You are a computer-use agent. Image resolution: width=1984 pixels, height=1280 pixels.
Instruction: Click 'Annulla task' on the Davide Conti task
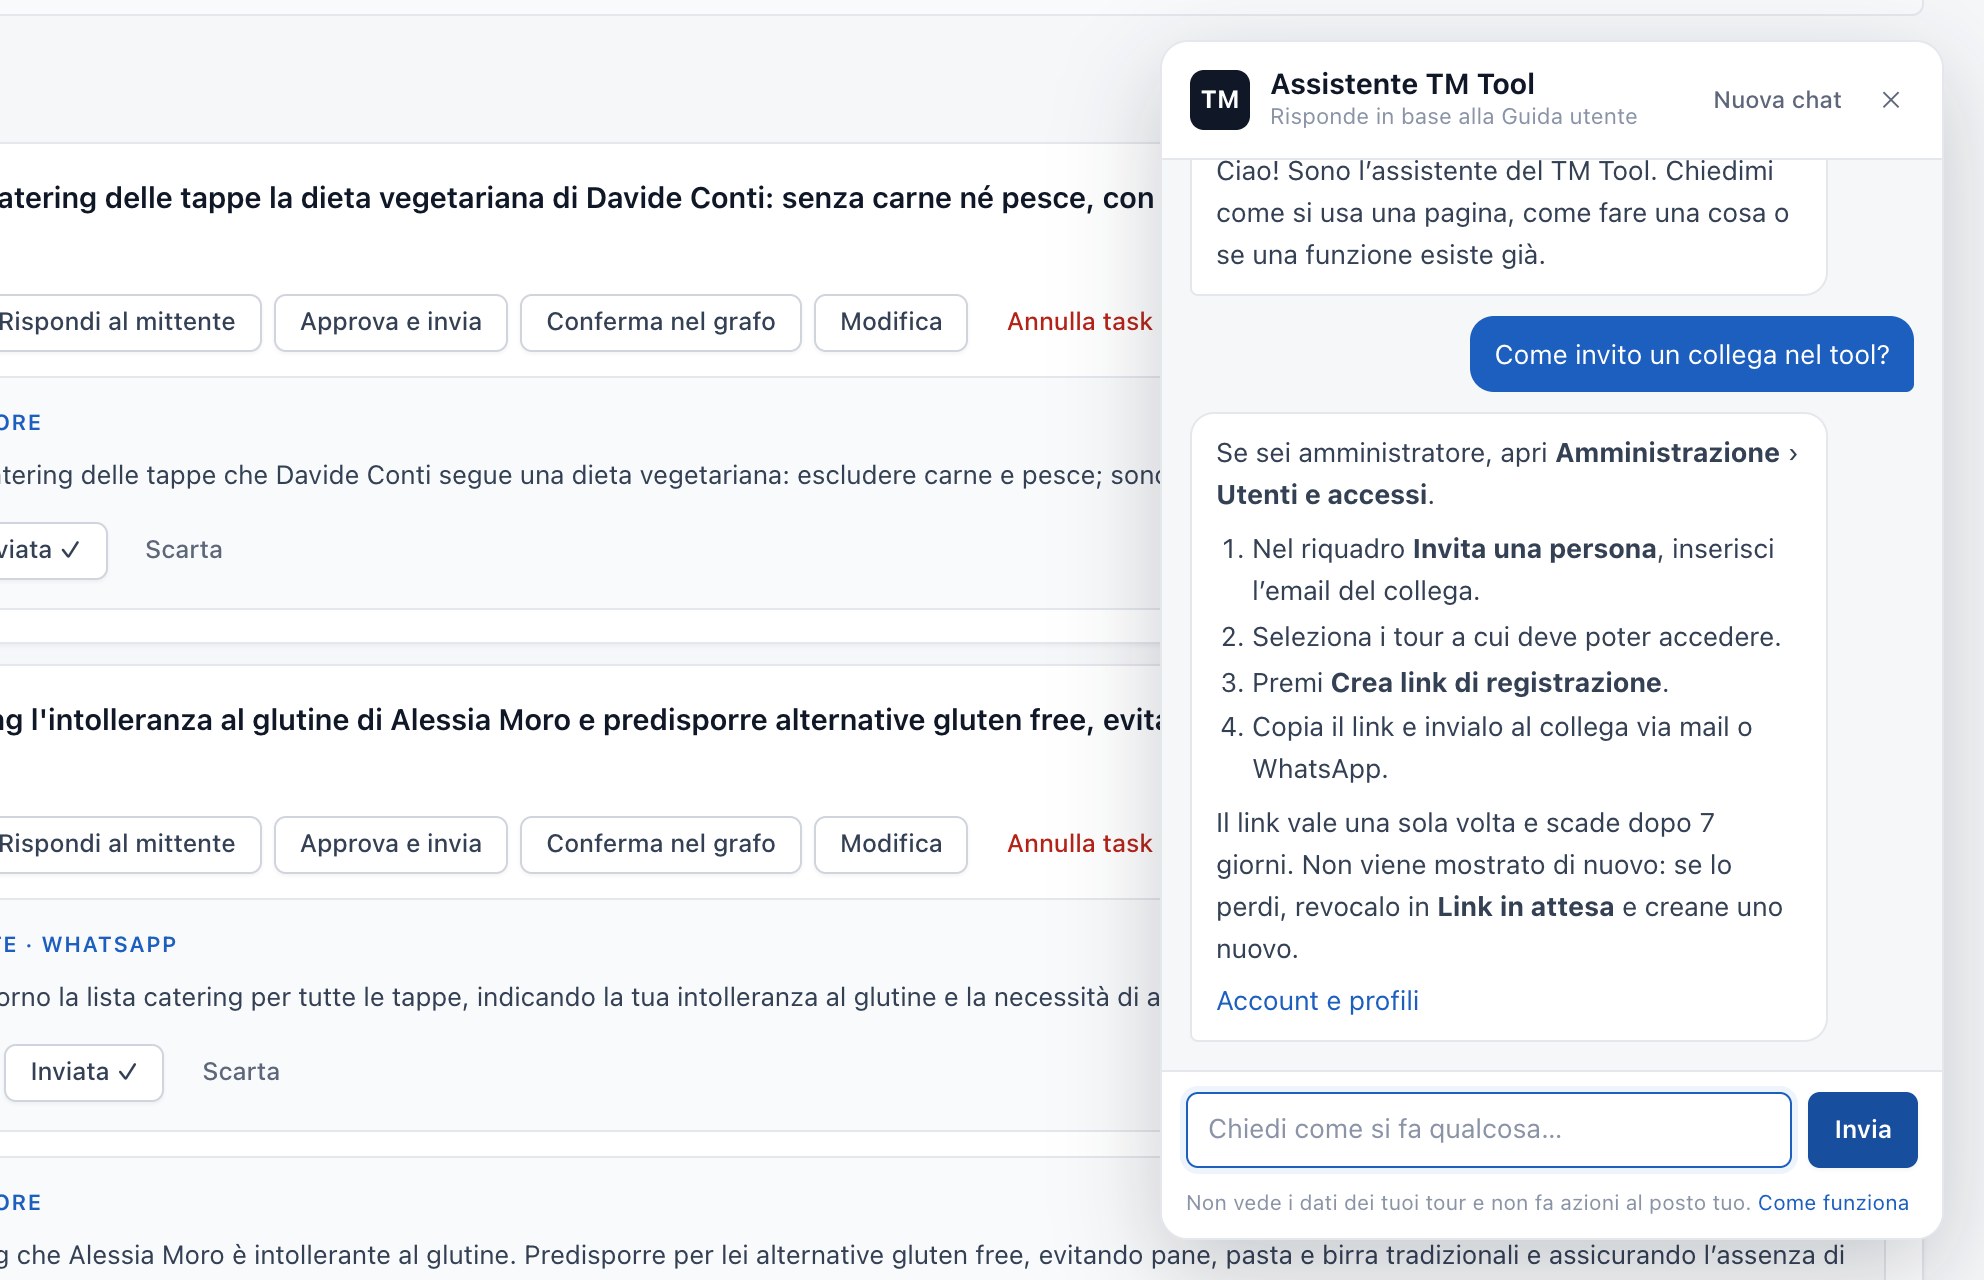coord(1079,322)
